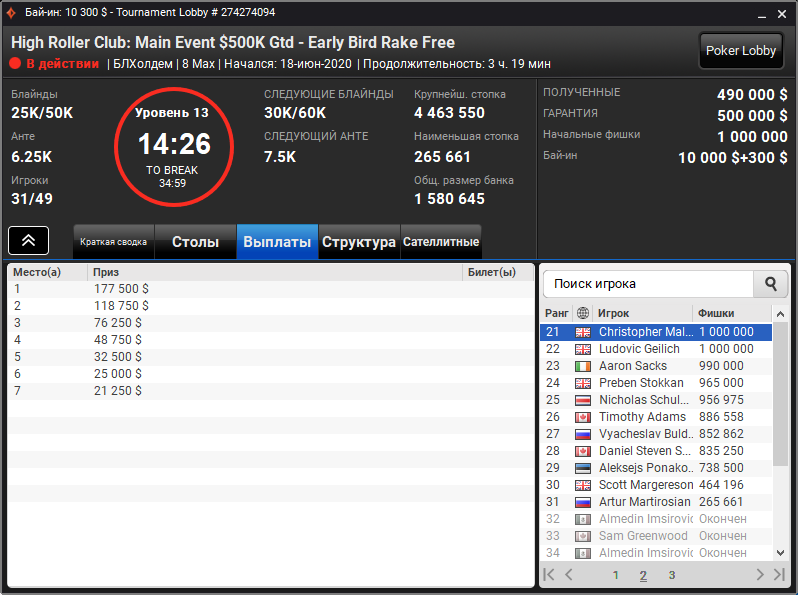
Task: Open the Краткая сводка tab
Action: click(x=114, y=241)
